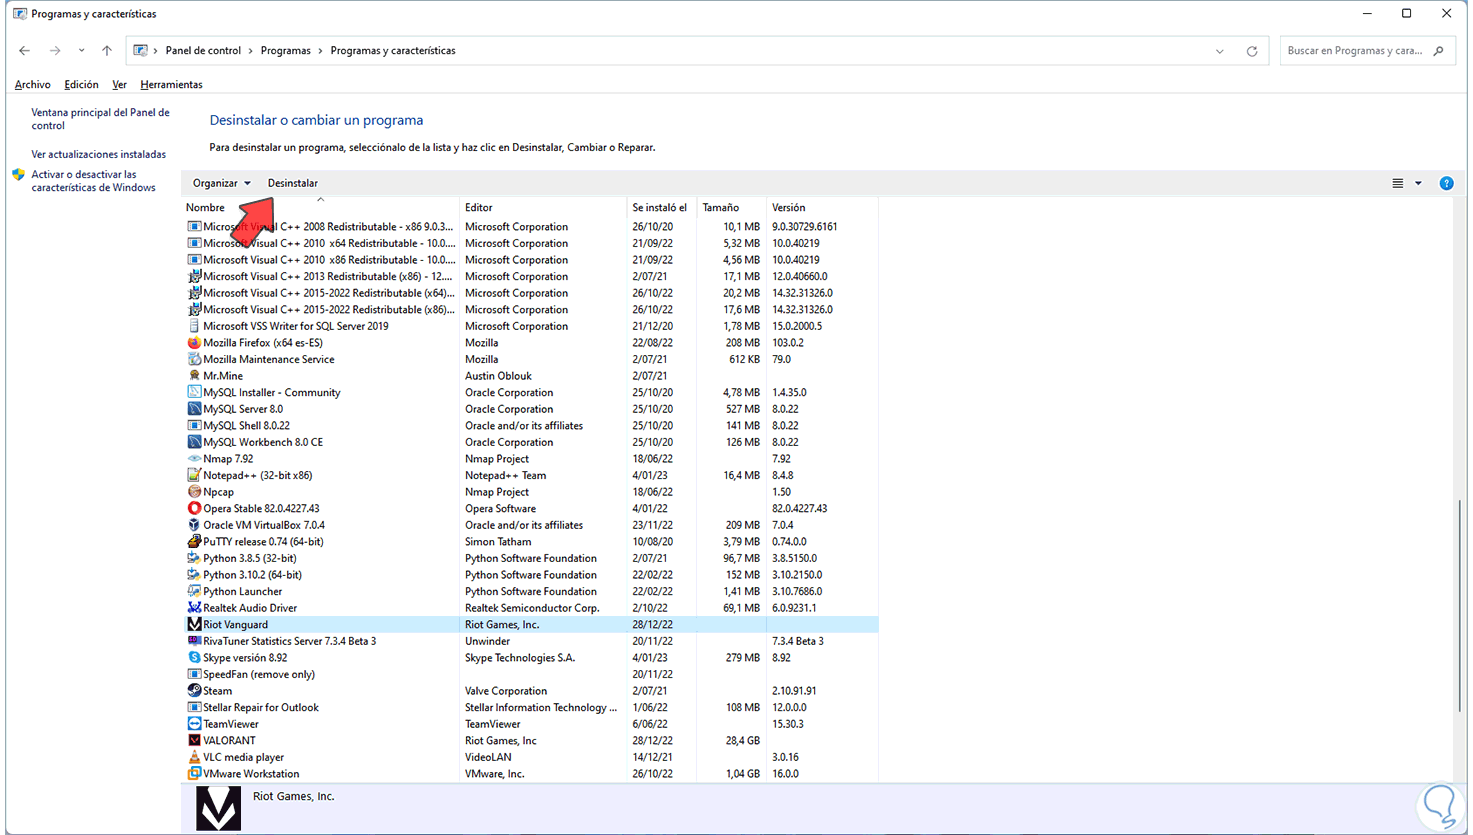Select Python 3.10.2 (64-bit) row
Image resolution: width=1473 pixels, height=835 pixels.
click(532, 575)
